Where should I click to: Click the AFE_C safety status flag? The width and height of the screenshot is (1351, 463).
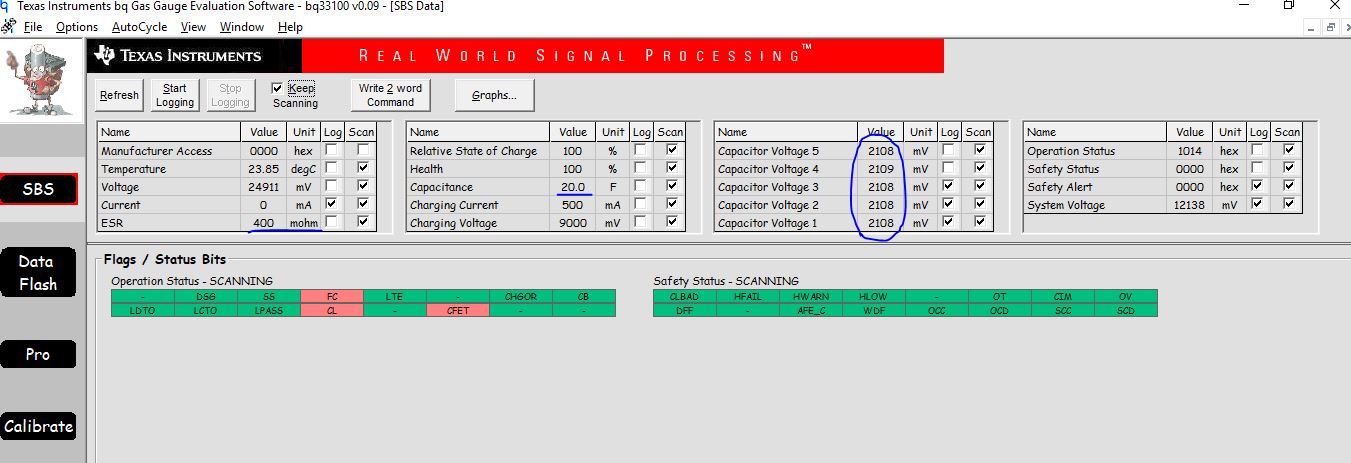(811, 310)
